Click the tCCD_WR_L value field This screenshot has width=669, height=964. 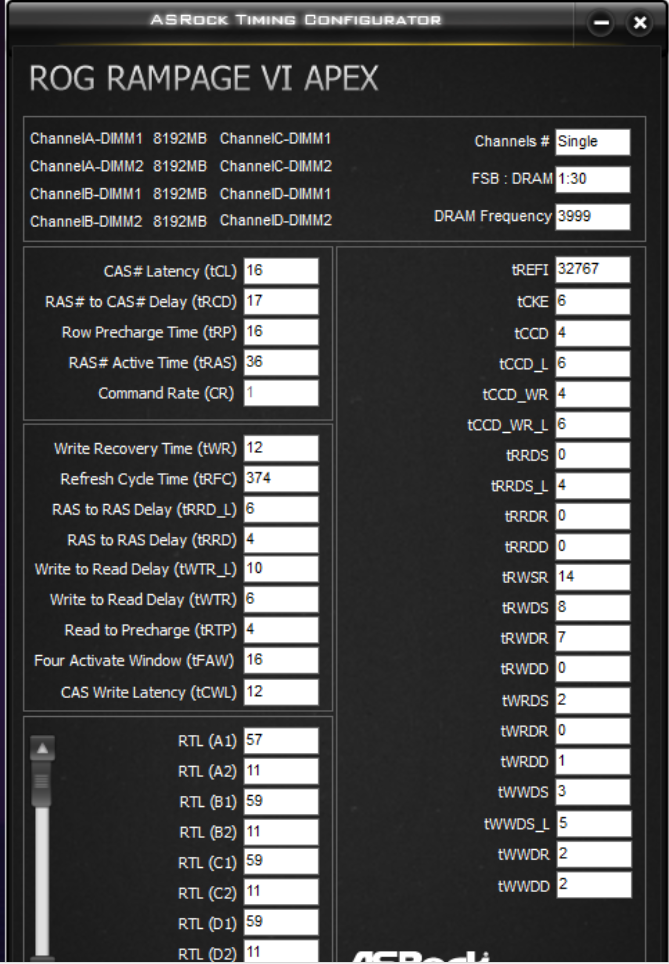[593, 425]
